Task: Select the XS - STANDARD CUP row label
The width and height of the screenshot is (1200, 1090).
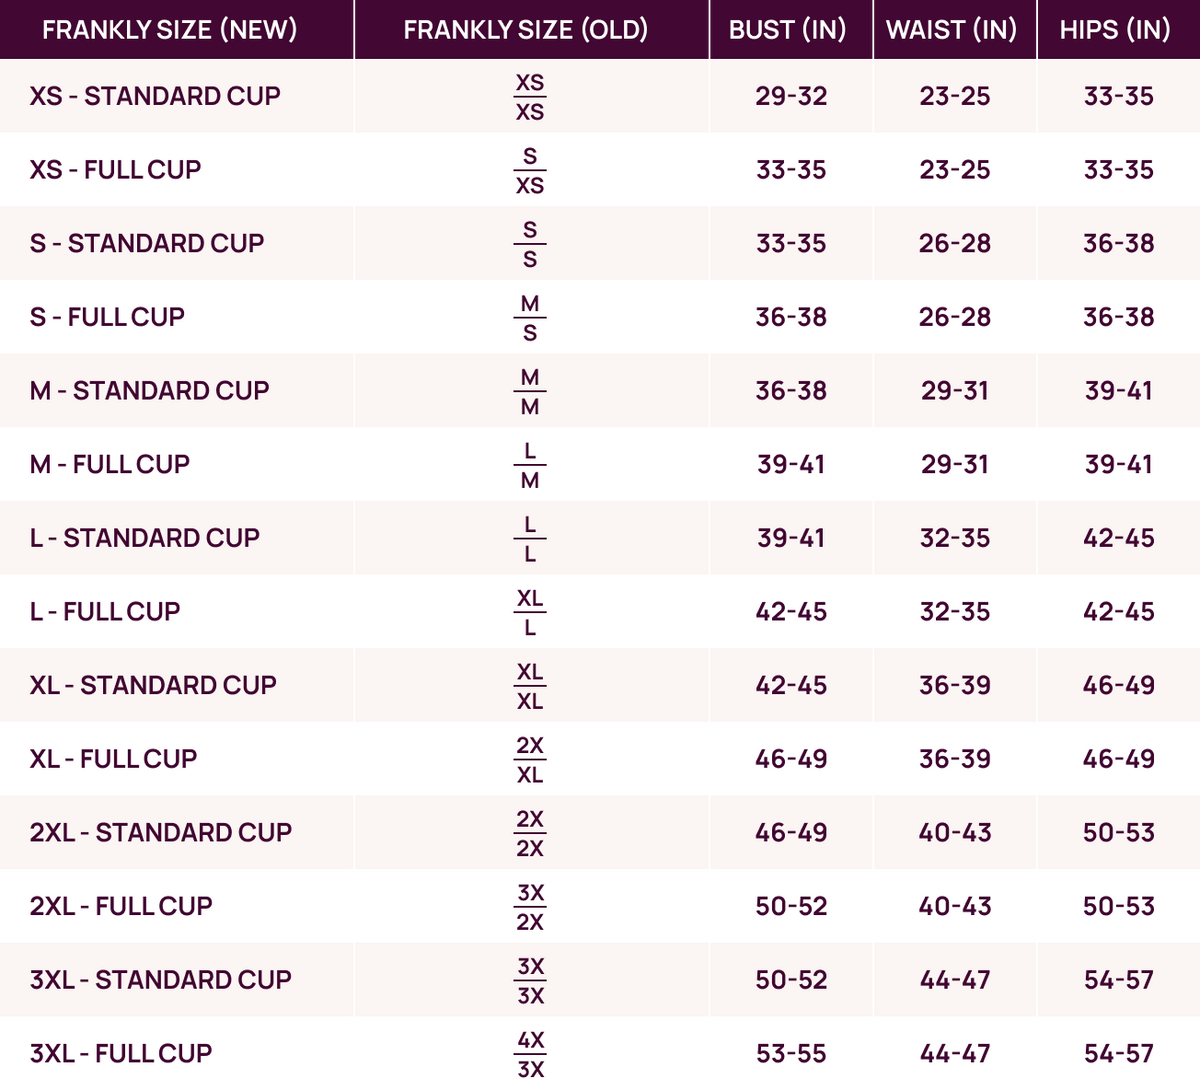Action: click(x=155, y=96)
